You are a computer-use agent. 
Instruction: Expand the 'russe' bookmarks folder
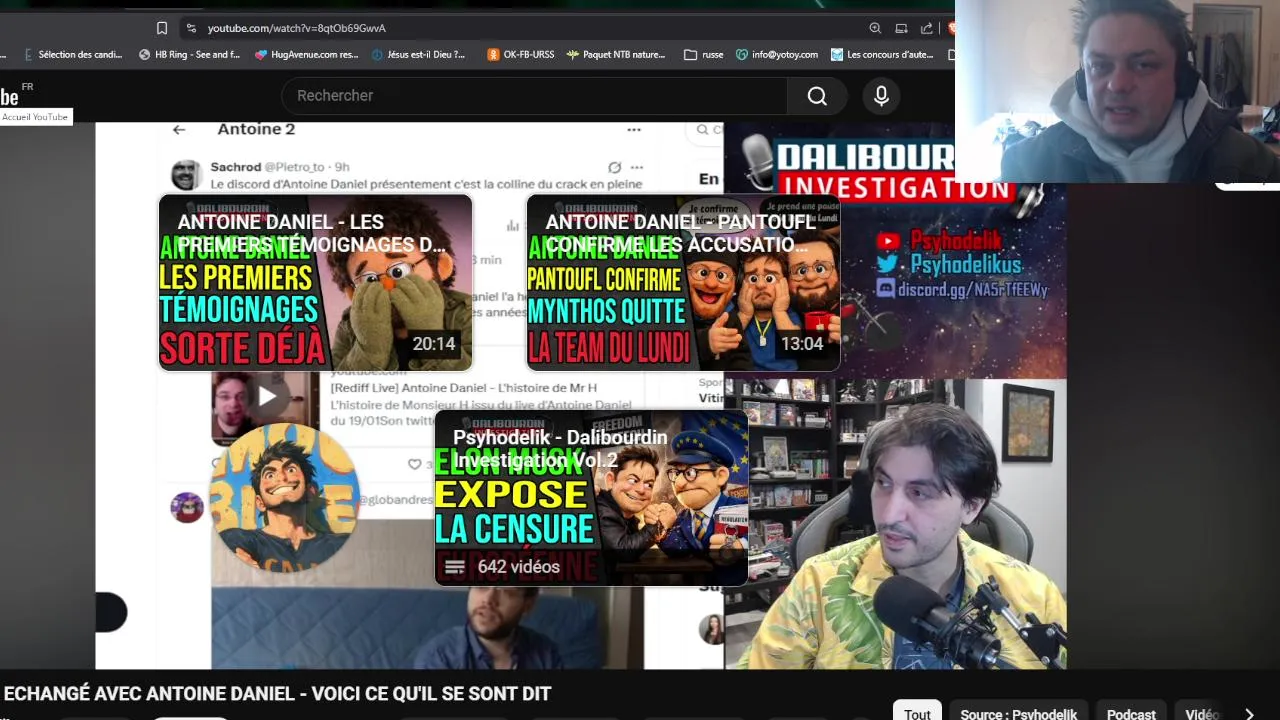[703, 55]
